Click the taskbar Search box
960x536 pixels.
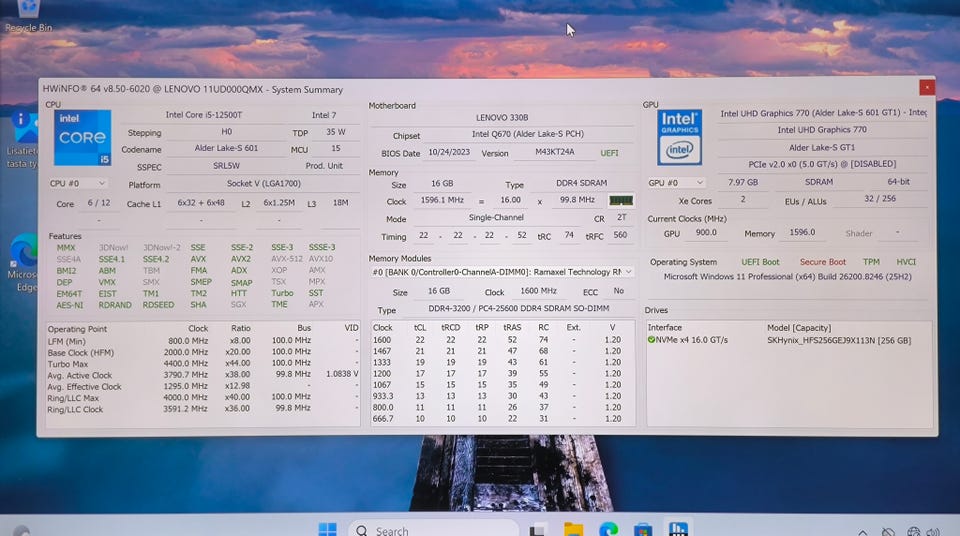[433, 530]
